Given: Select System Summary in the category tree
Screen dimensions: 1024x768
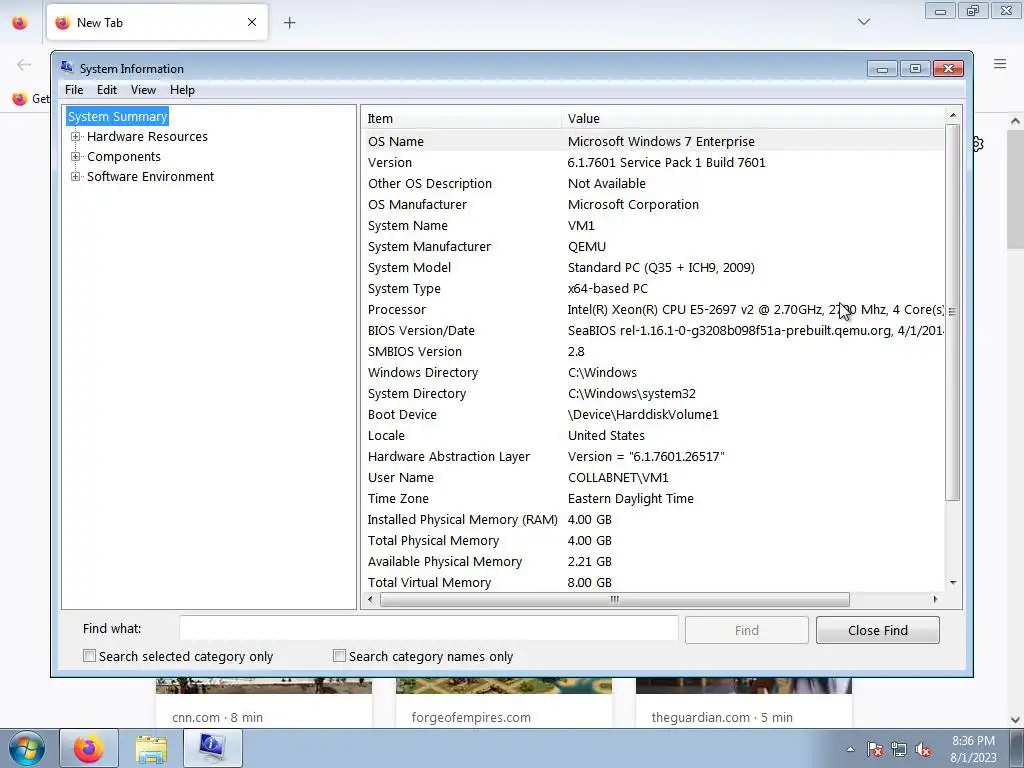Looking at the screenshot, I should 118,116.
